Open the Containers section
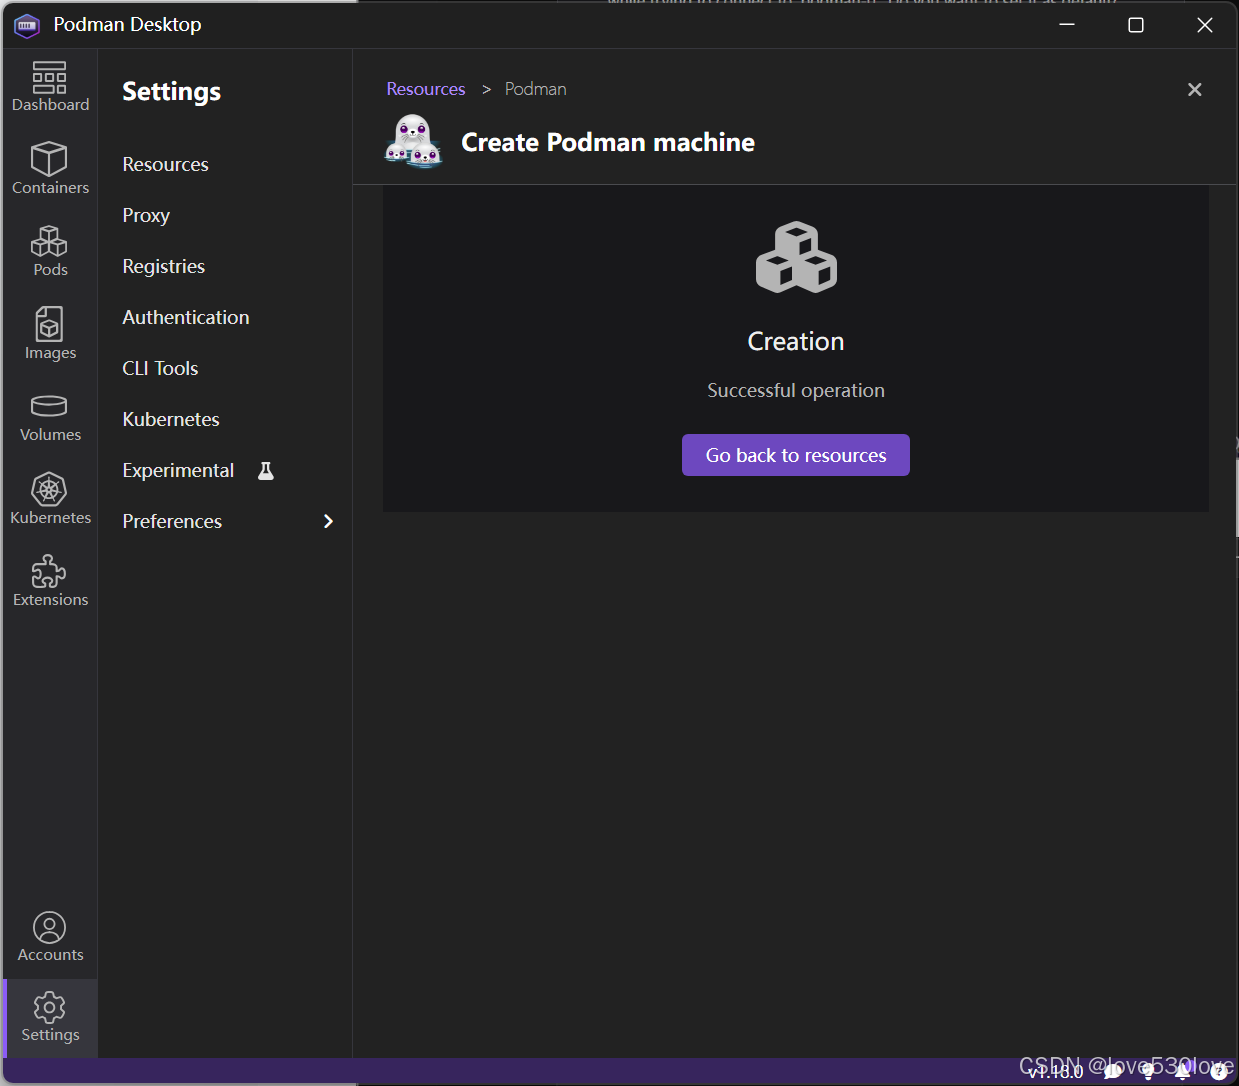 (x=50, y=168)
